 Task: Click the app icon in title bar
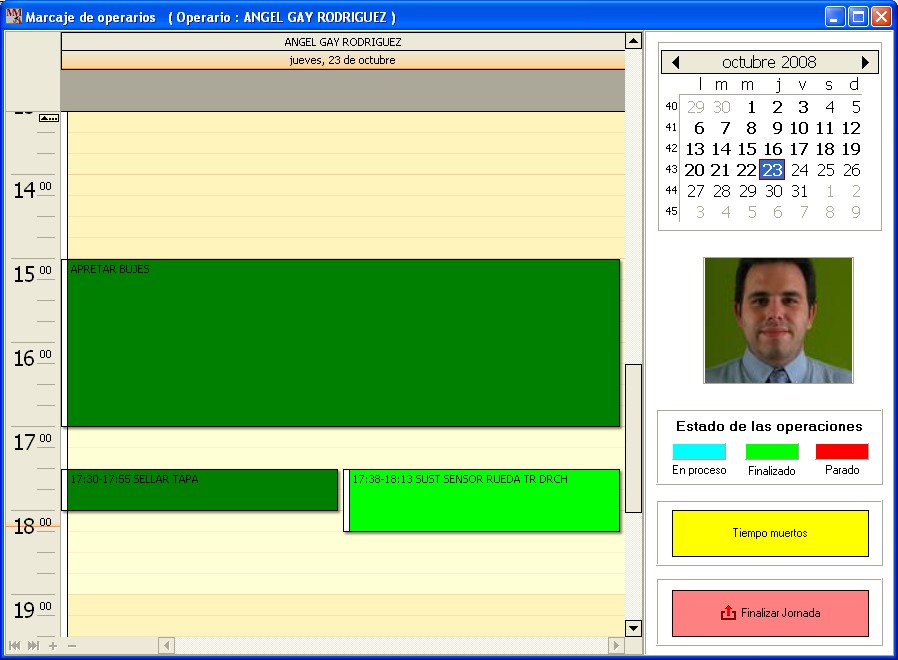pyautogui.click(x=14, y=16)
